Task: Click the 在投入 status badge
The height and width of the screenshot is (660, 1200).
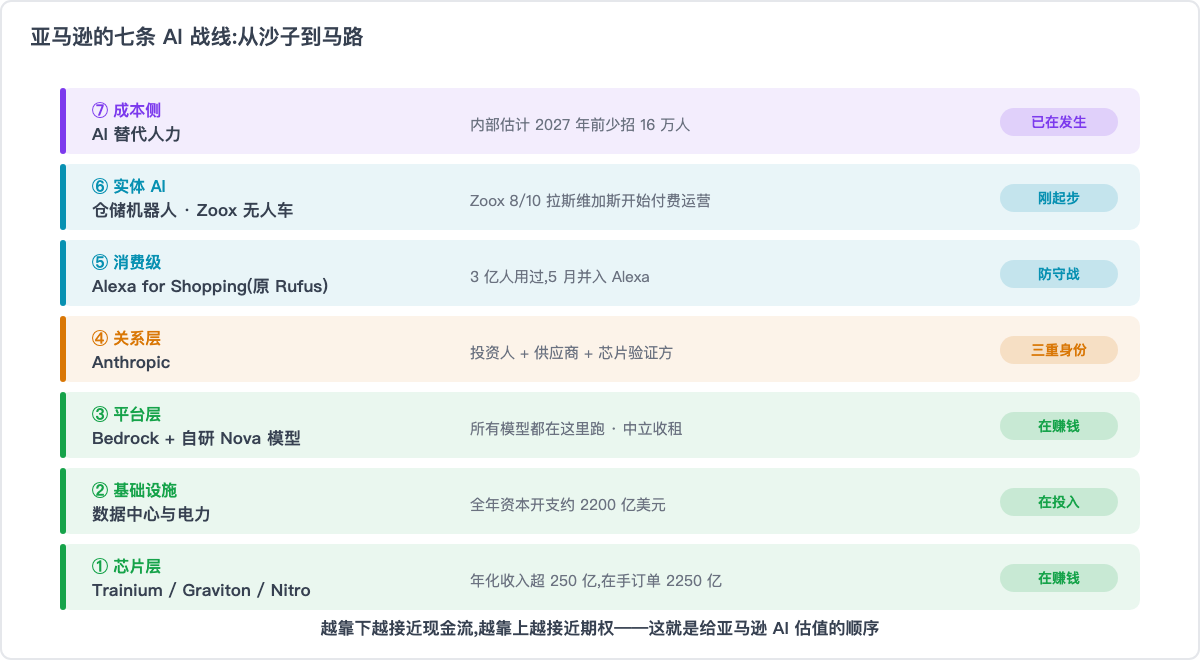Action: pos(1059,502)
